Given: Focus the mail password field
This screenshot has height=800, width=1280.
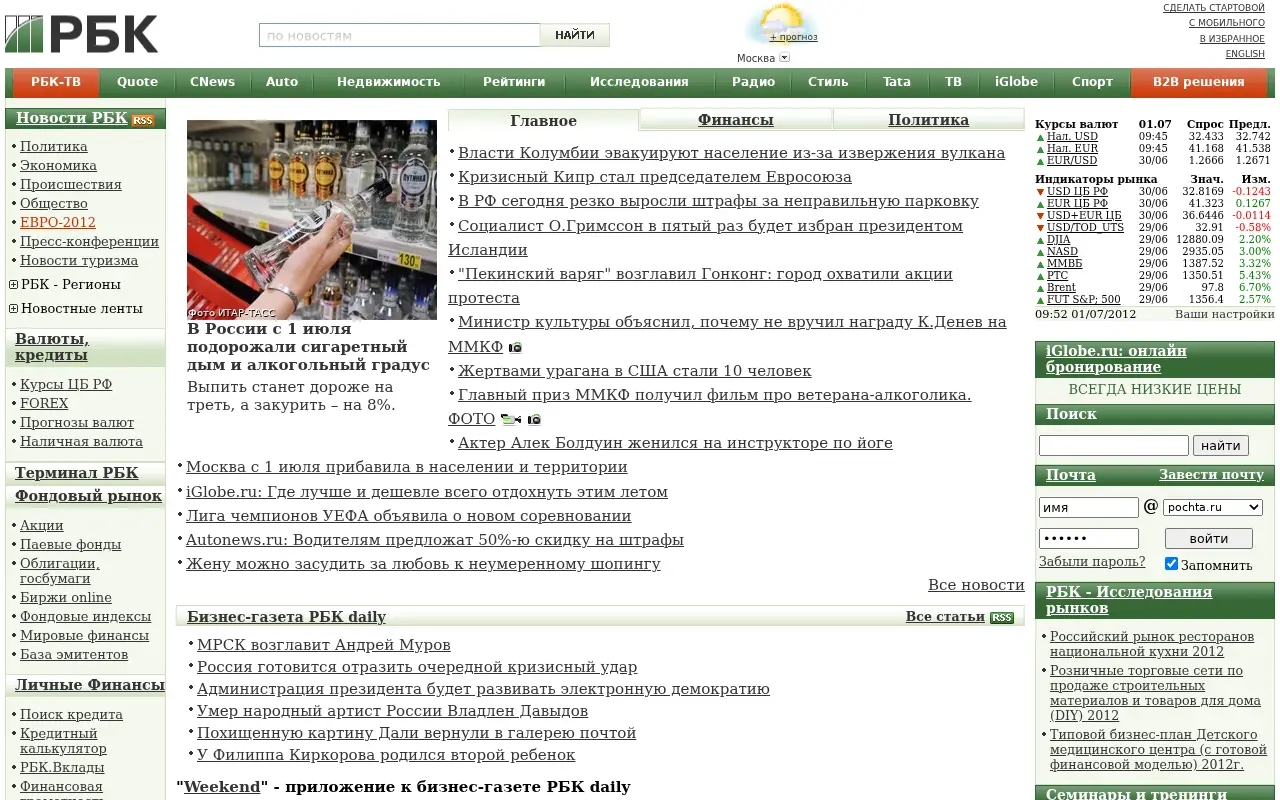Looking at the screenshot, I should 1089,538.
